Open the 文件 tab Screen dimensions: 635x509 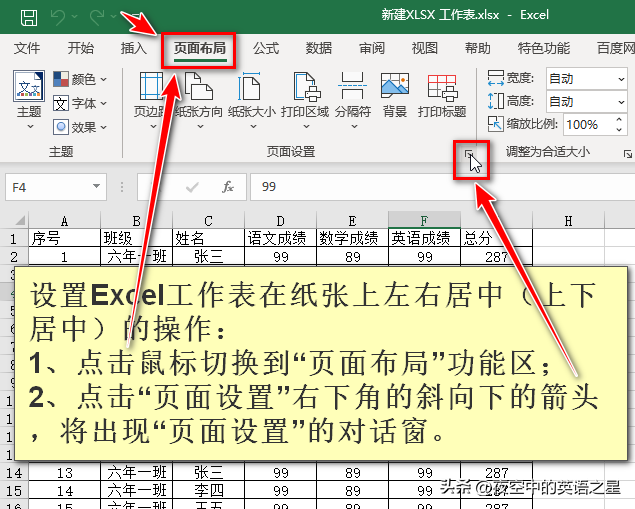[27, 48]
